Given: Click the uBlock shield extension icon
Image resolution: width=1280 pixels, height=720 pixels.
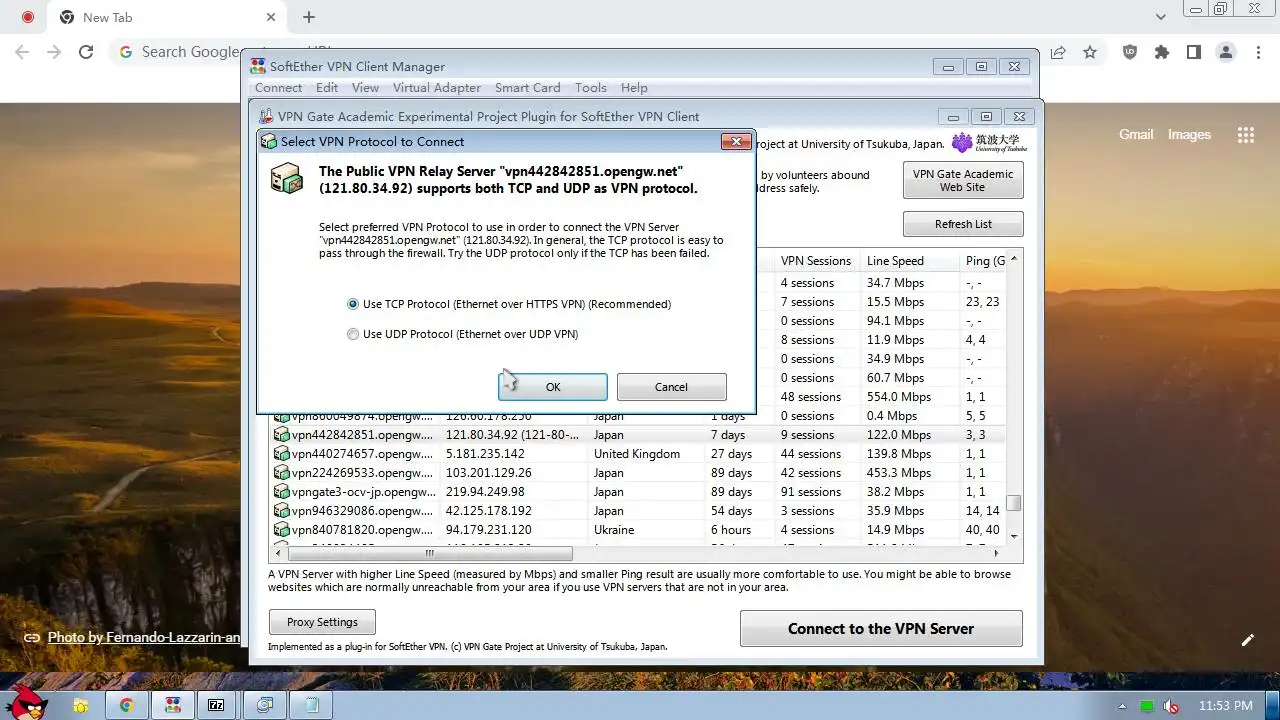Looking at the screenshot, I should point(1130,52).
